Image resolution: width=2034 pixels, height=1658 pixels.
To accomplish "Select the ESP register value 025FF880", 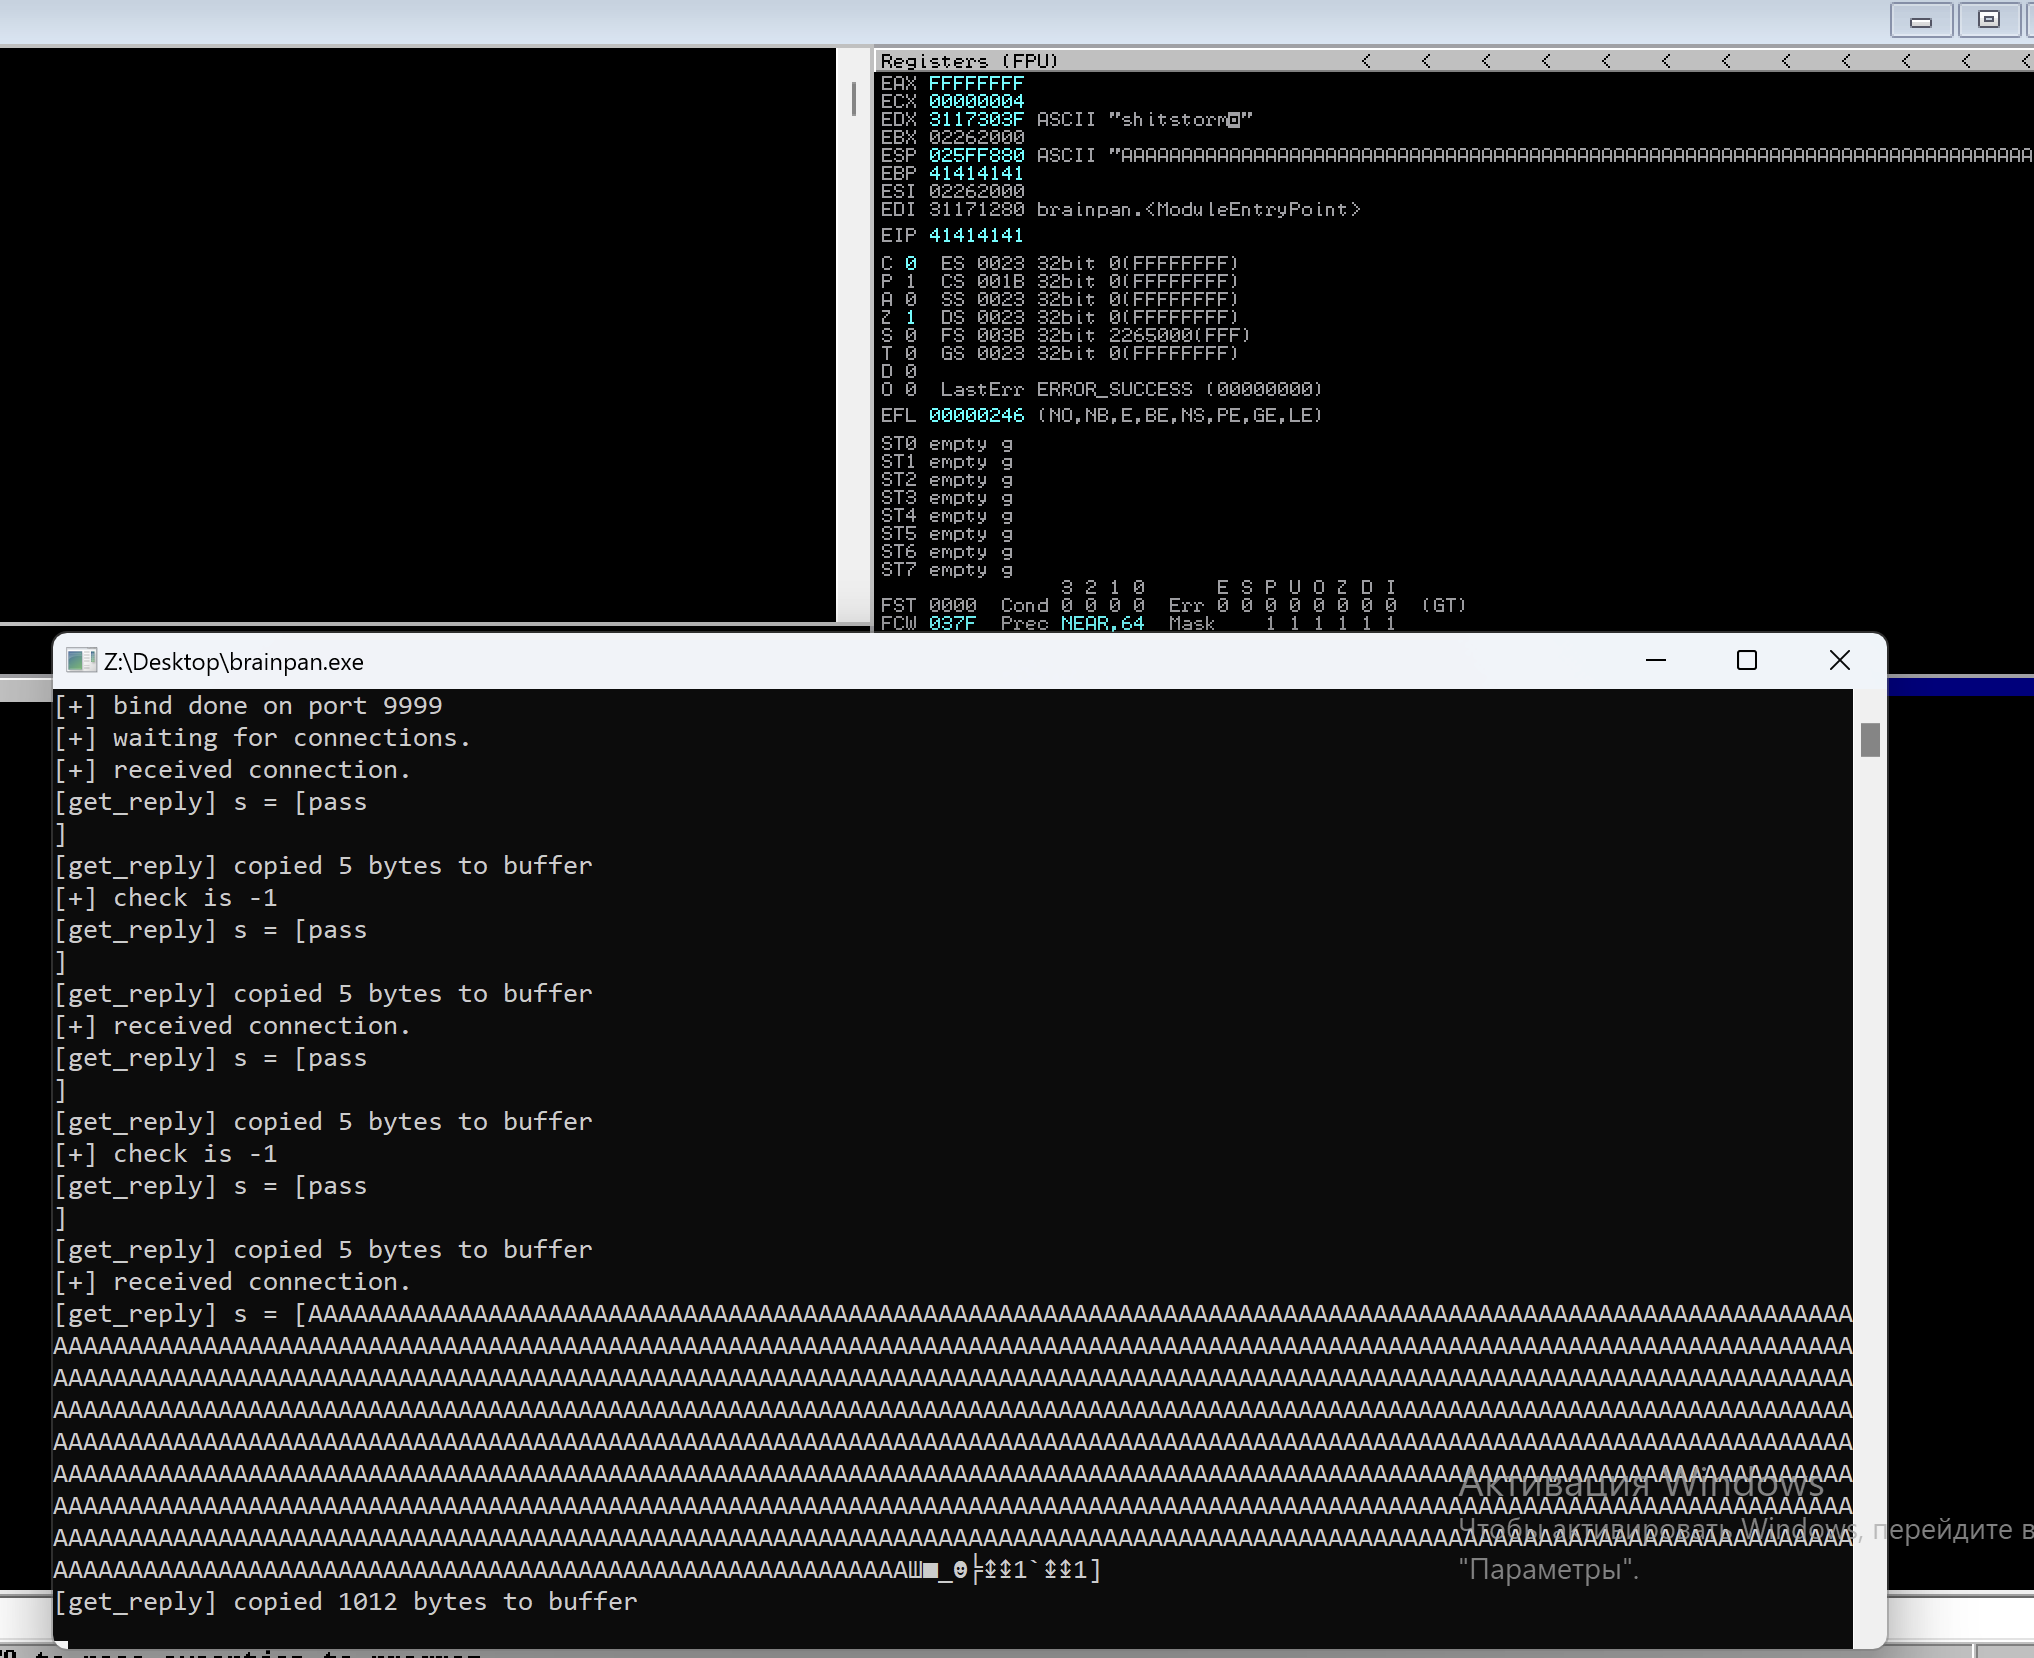I will [975, 155].
